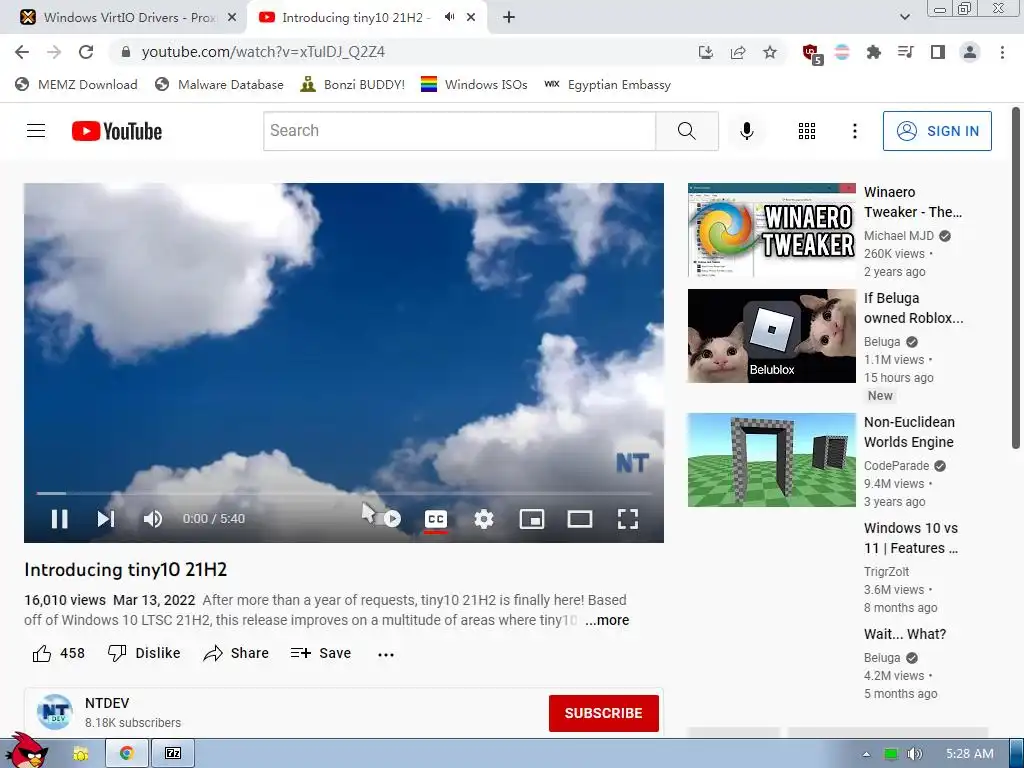Like the video (458)
The width and height of the screenshot is (1024, 768).
point(59,653)
